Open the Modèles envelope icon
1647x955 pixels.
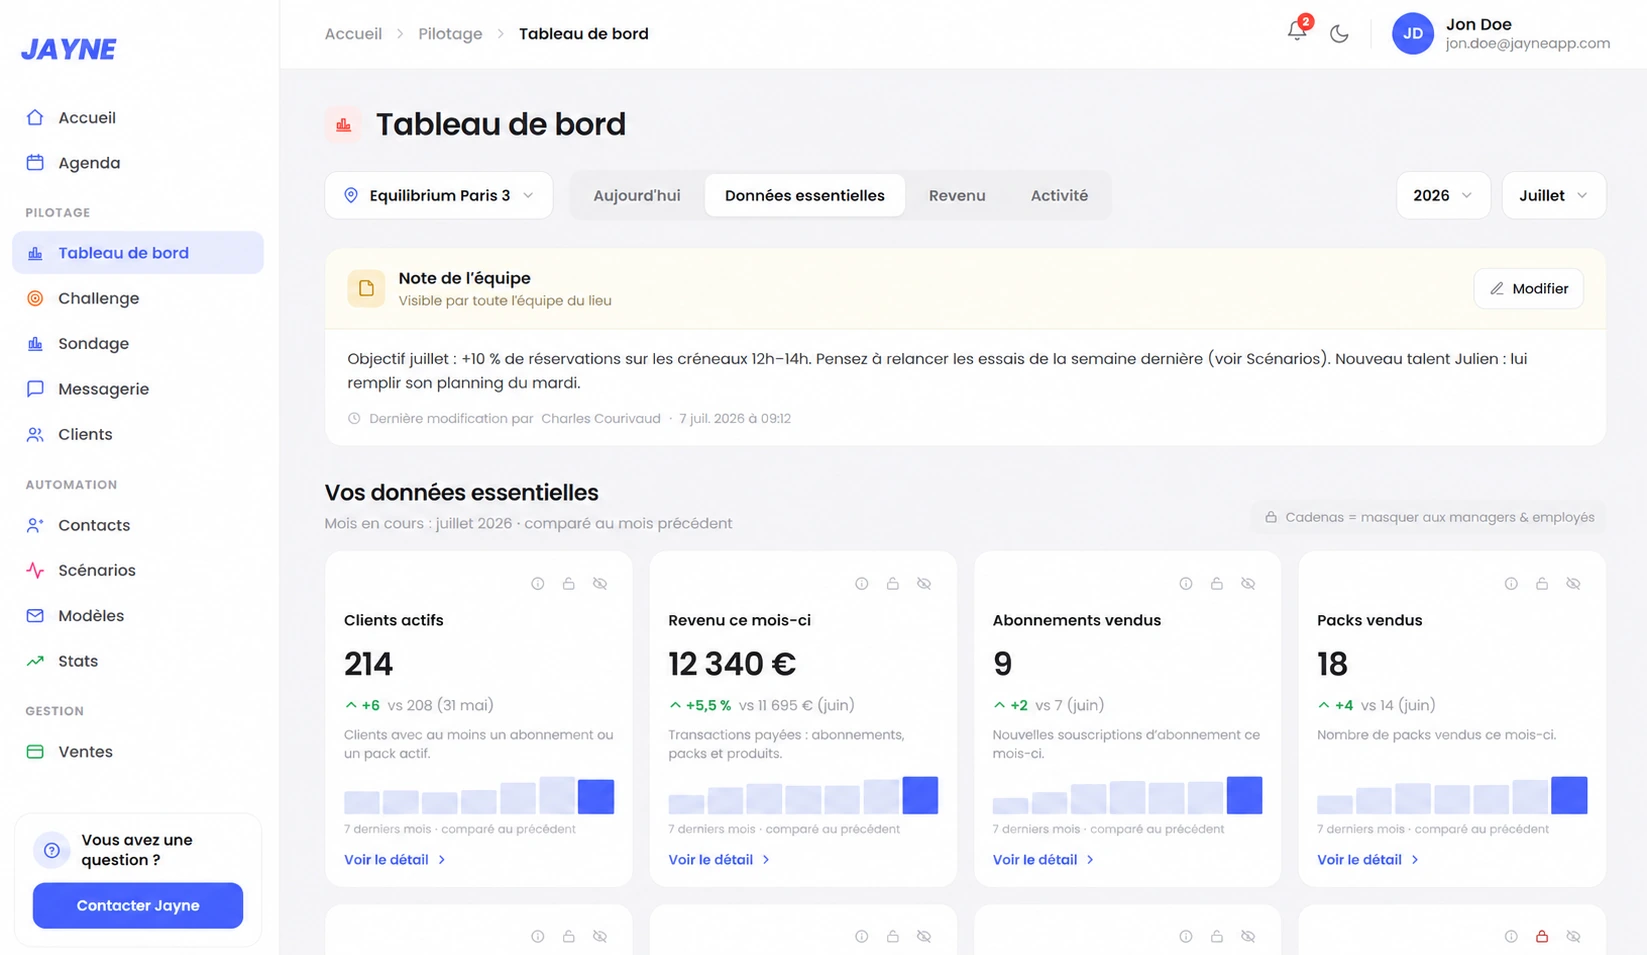tap(35, 615)
